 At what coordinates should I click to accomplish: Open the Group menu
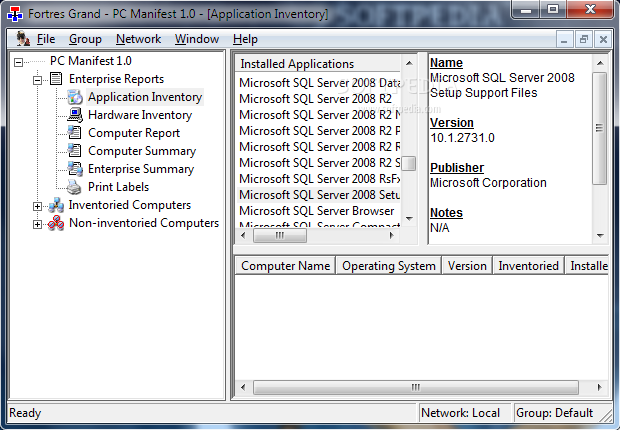tap(85, 39)
